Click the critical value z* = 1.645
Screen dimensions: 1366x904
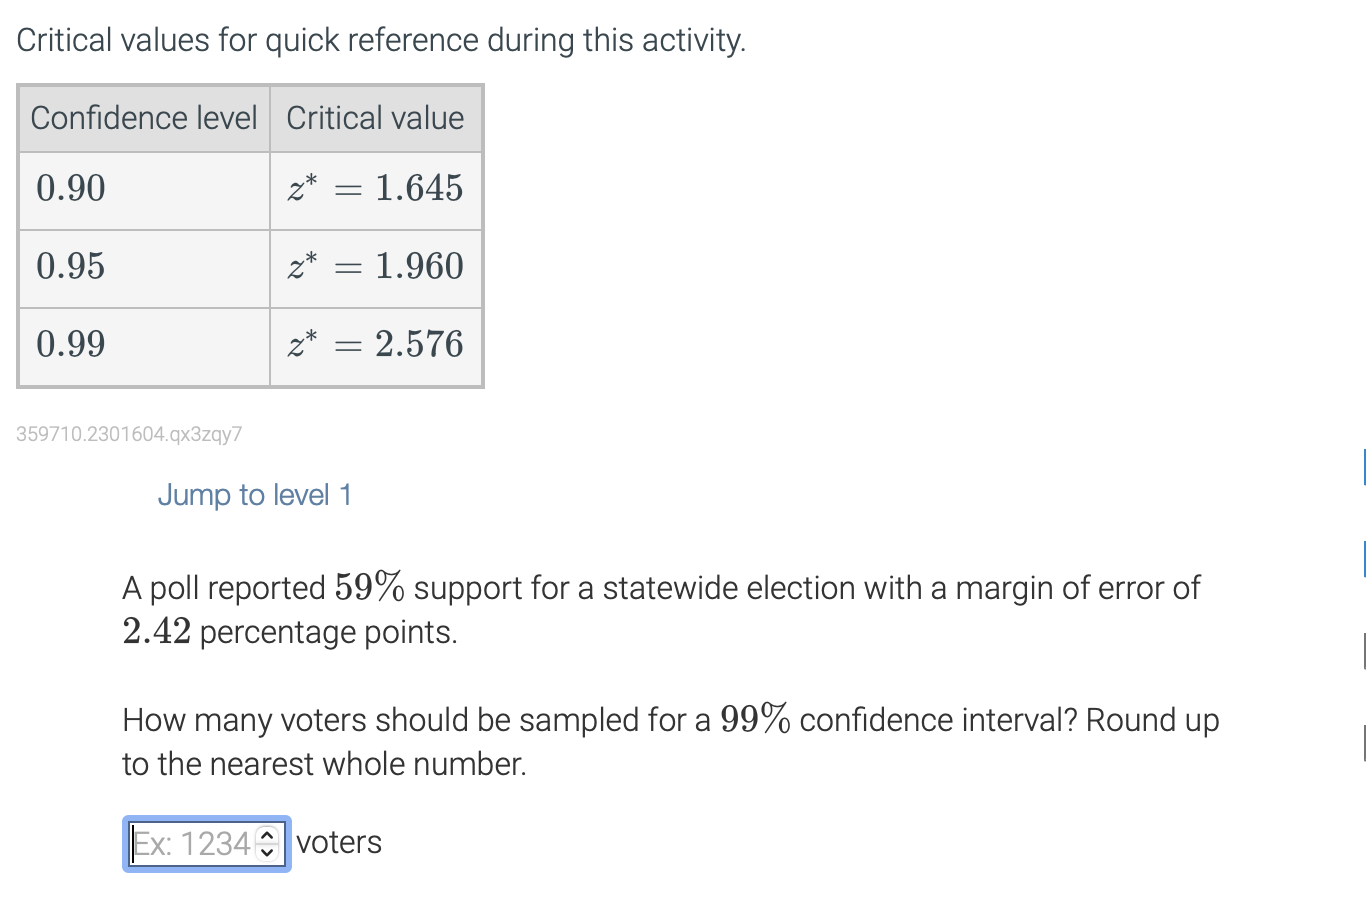[376, 189]
